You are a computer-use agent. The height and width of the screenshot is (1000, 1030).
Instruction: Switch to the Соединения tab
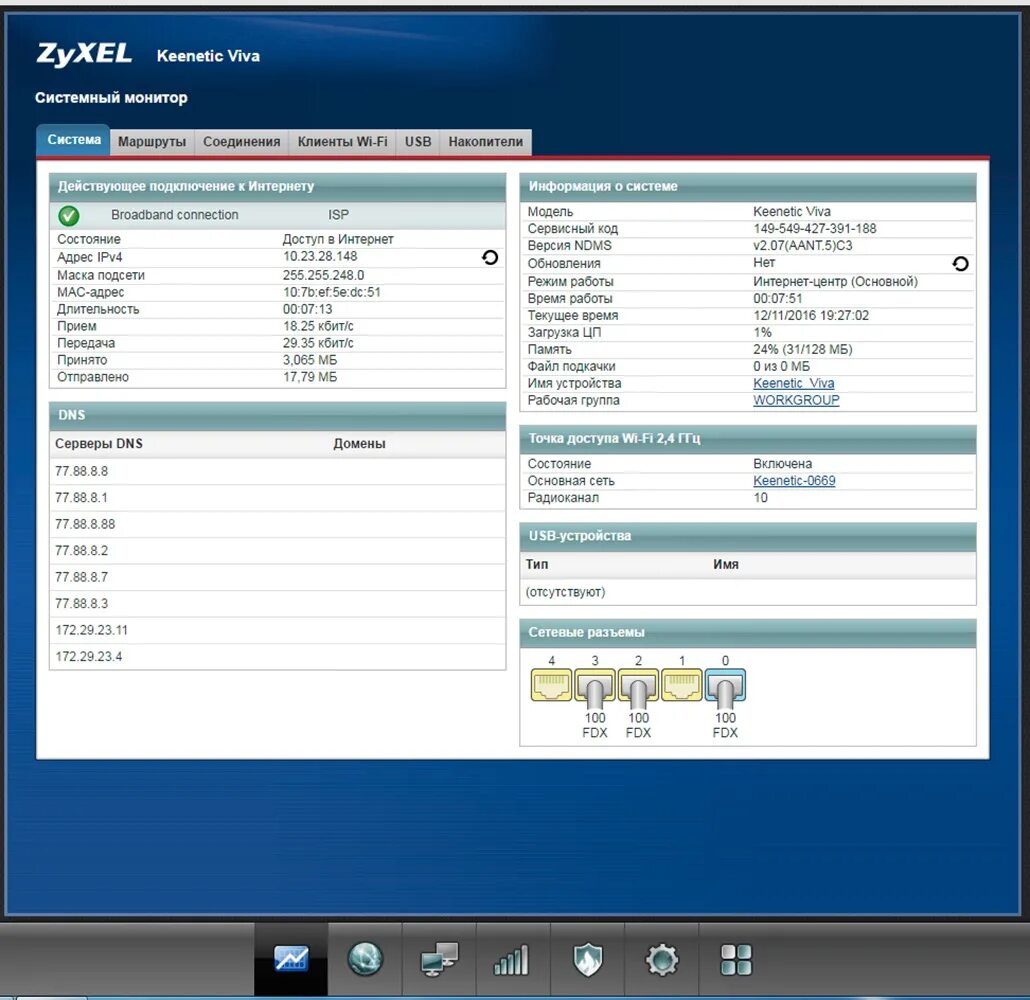241,142
